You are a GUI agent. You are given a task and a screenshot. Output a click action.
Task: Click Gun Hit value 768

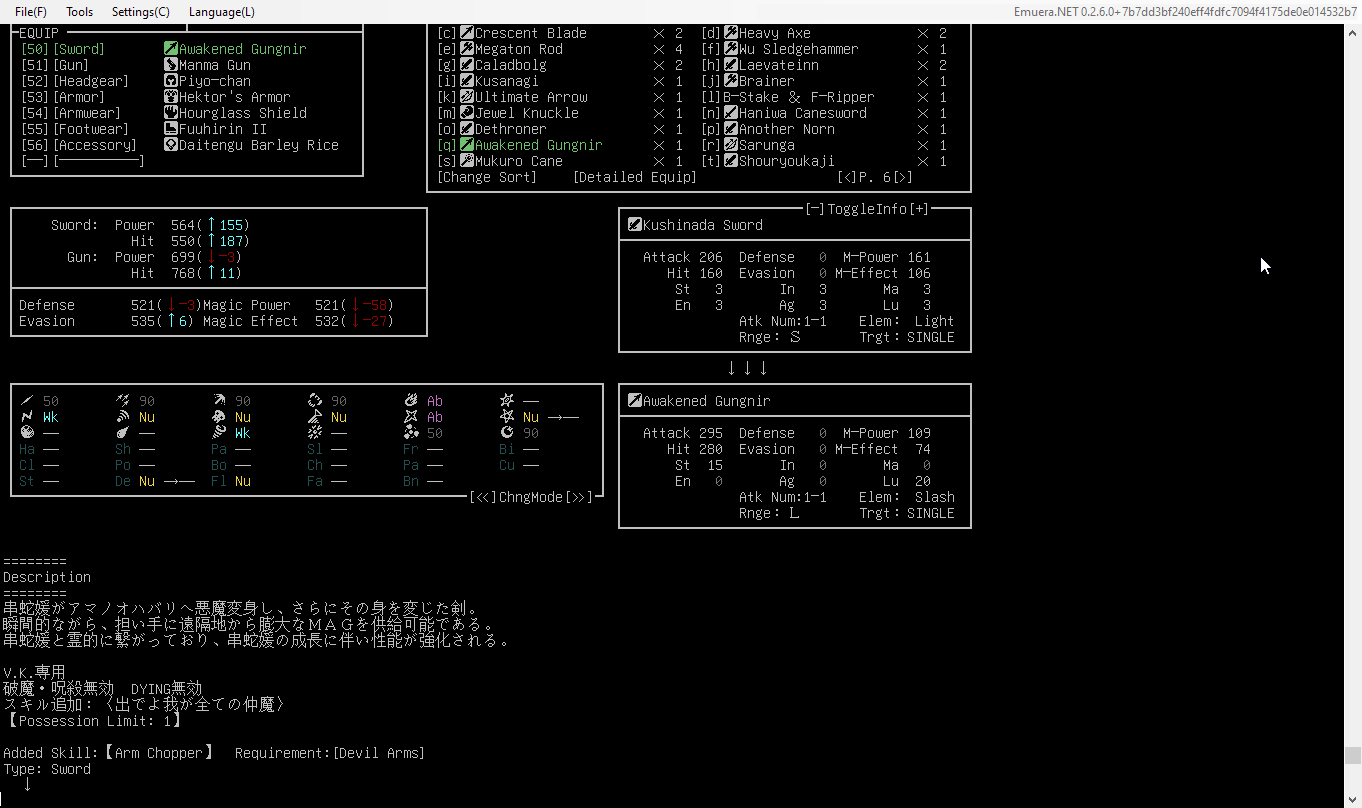click(x=183, y=273)
